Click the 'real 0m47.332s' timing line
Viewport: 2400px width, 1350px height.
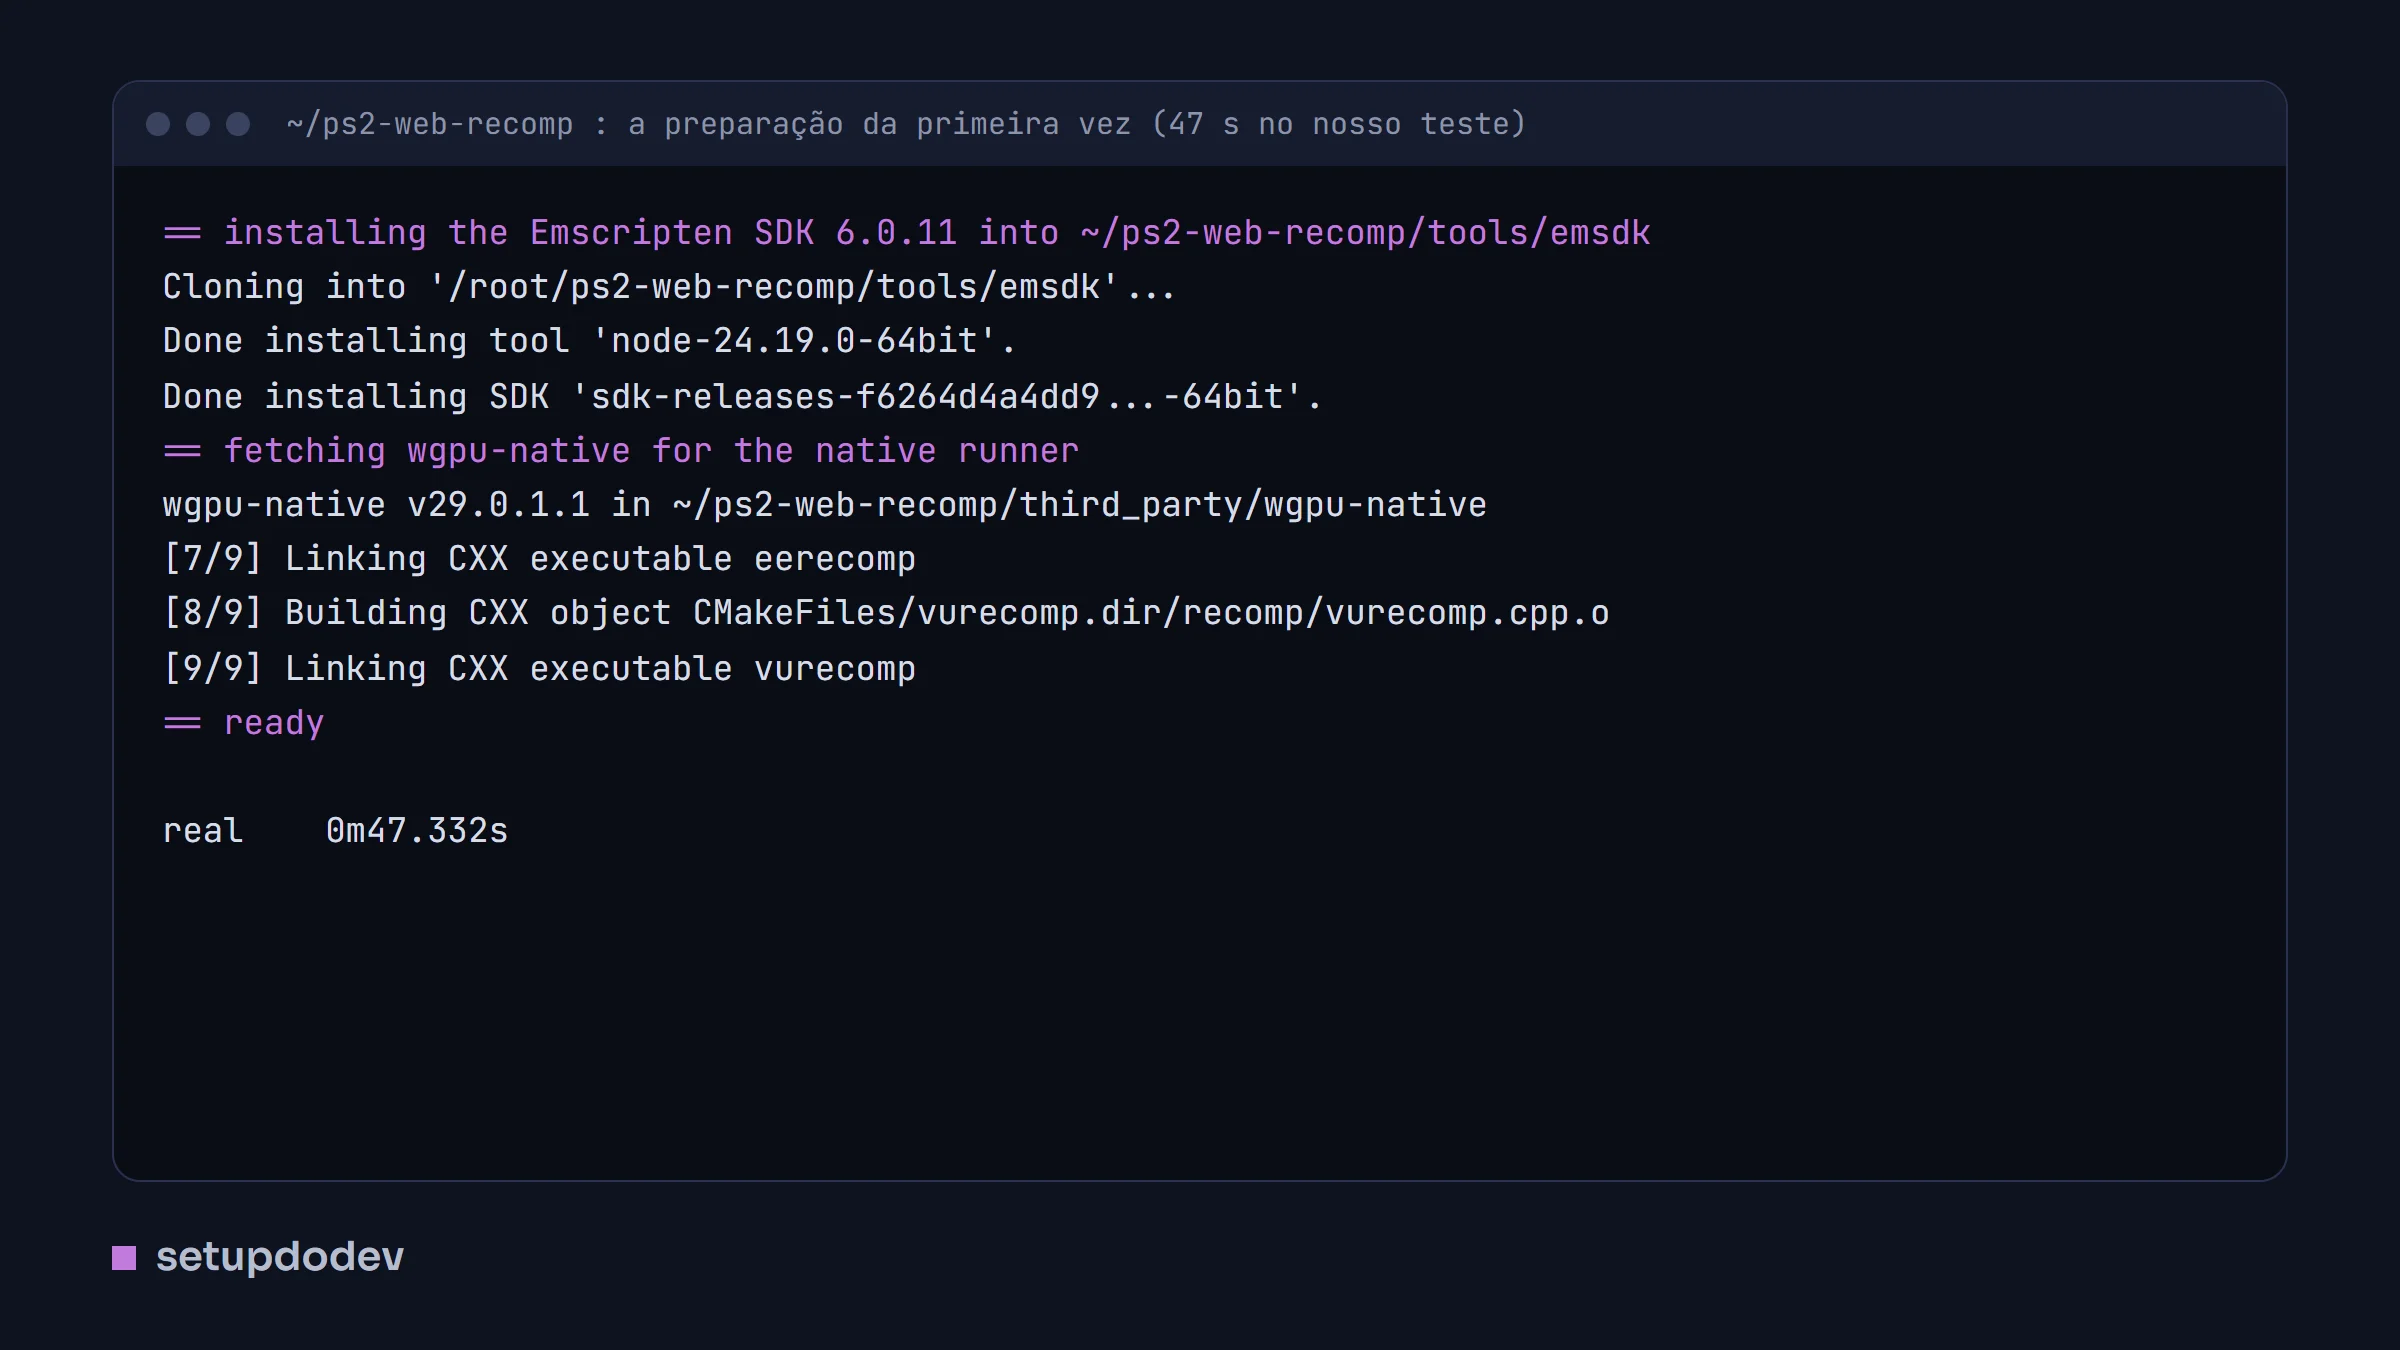335,831
